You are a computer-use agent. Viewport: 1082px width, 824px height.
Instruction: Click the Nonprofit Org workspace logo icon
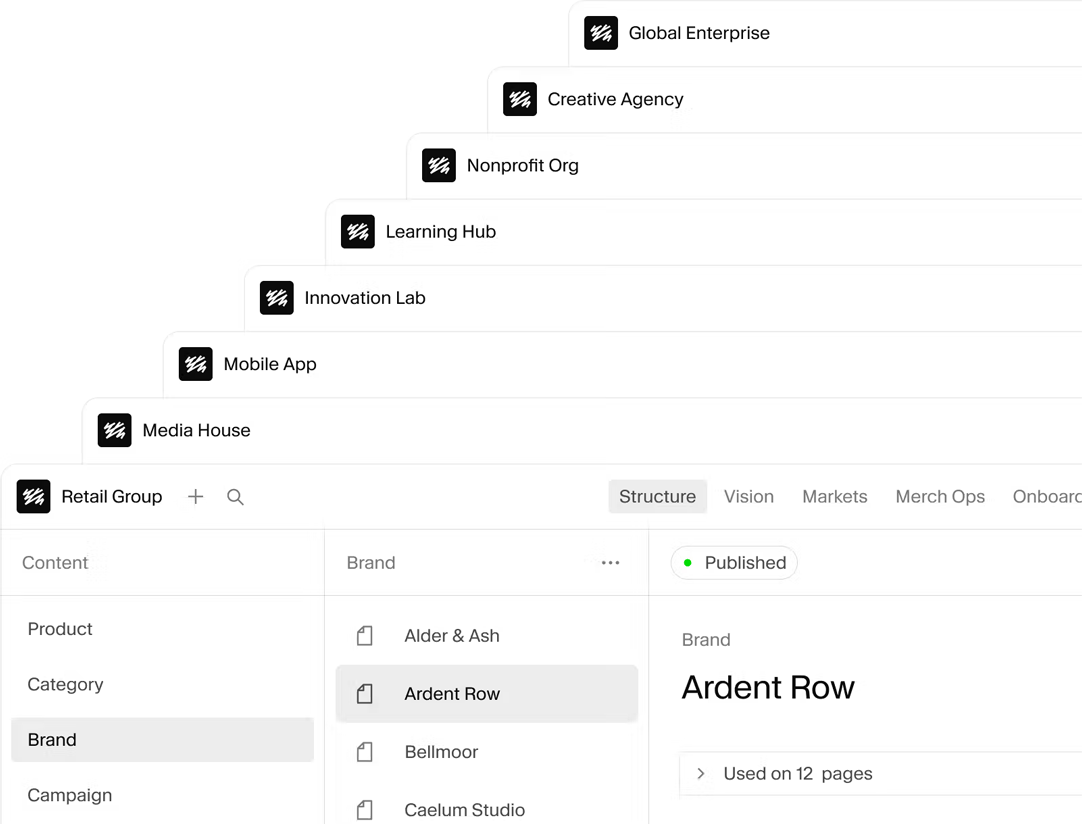pyautogui.click(x=438, y=166)
